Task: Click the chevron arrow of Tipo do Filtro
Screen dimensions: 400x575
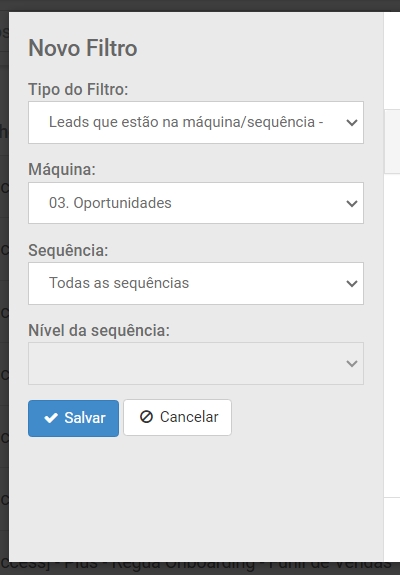Action: (352, 122)
